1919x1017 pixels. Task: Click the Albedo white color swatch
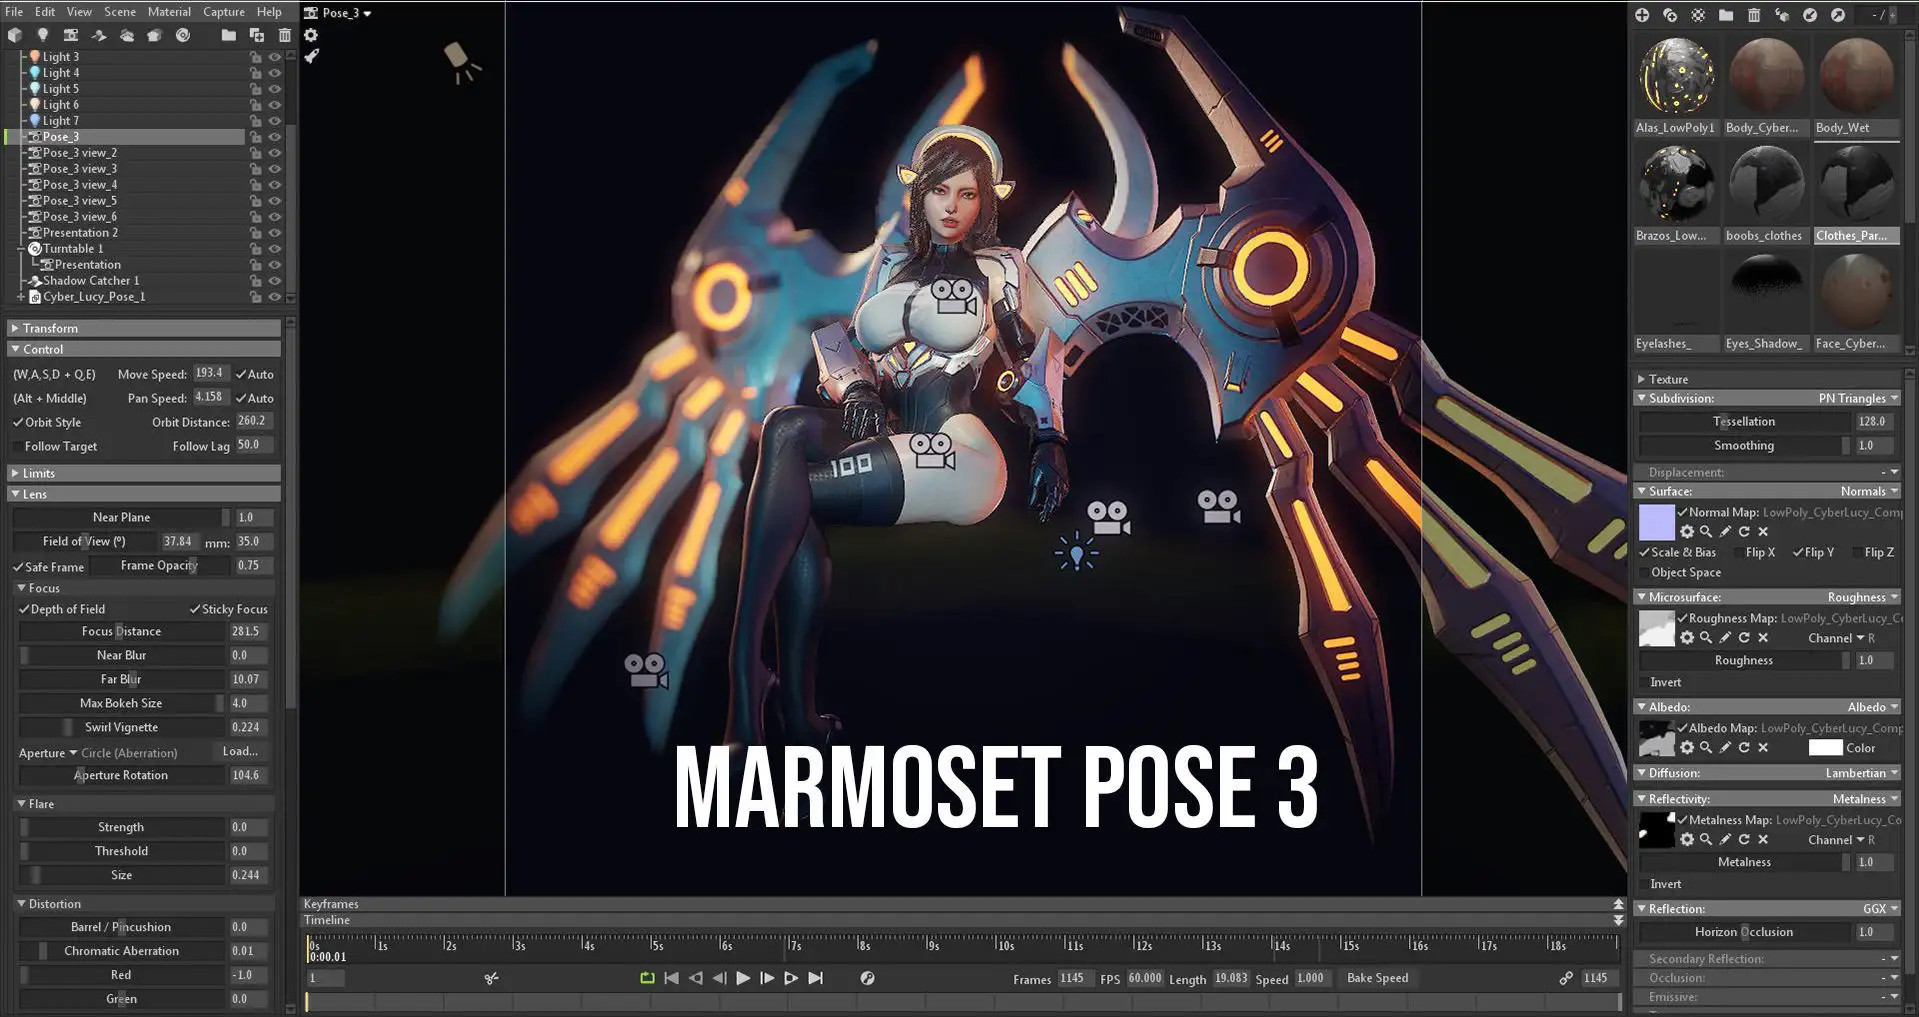pos(1825,748)
